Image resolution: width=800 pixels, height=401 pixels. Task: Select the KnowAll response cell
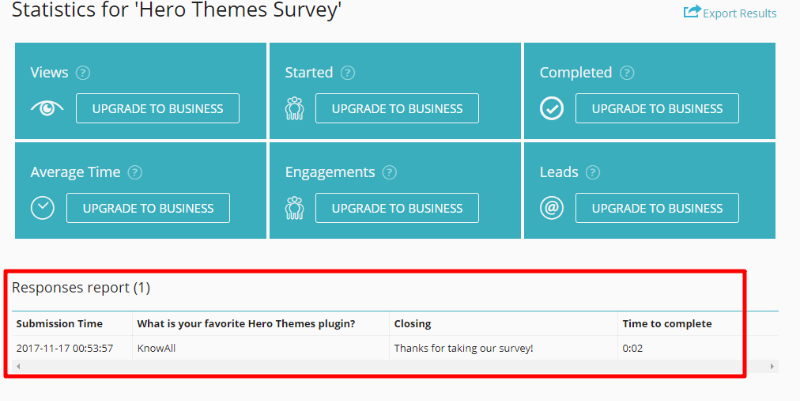(x=158, y=348)
